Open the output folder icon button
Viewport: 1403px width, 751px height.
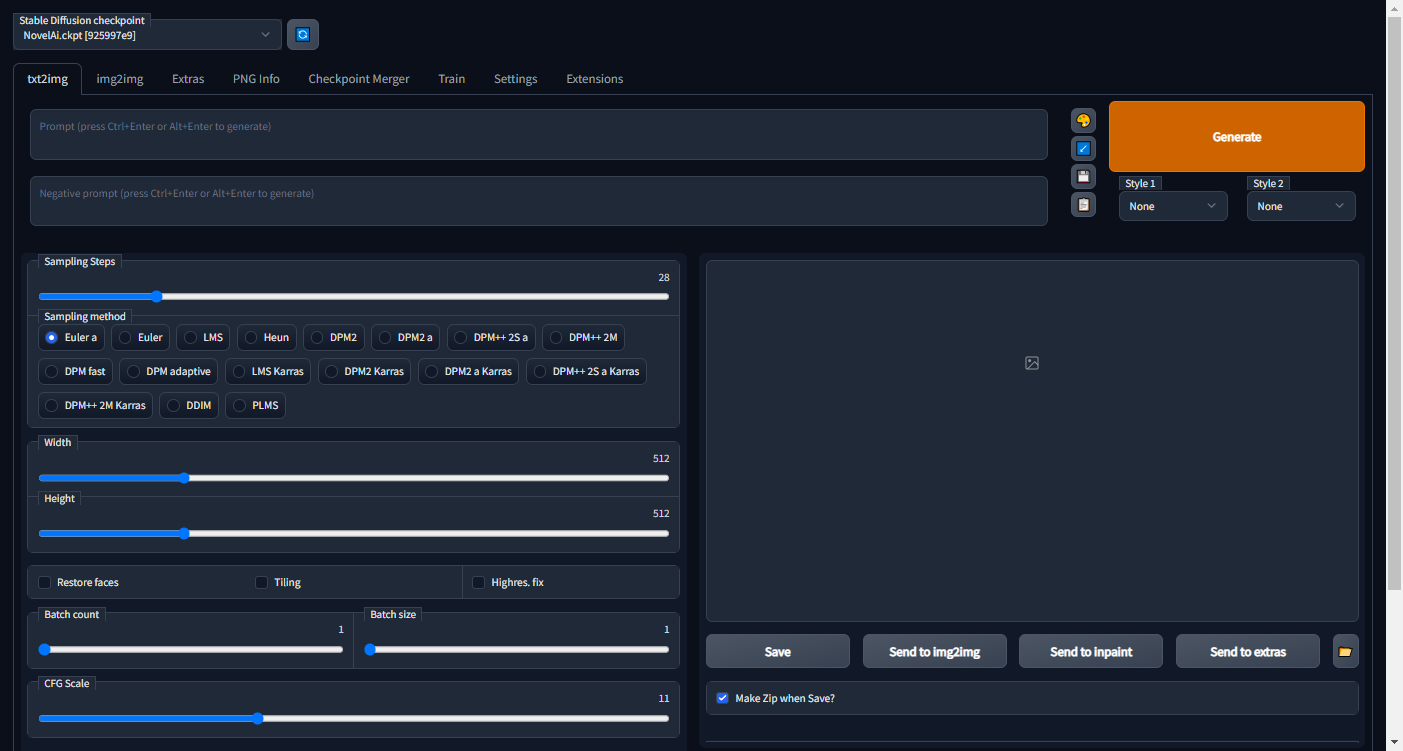(1345, 651)
